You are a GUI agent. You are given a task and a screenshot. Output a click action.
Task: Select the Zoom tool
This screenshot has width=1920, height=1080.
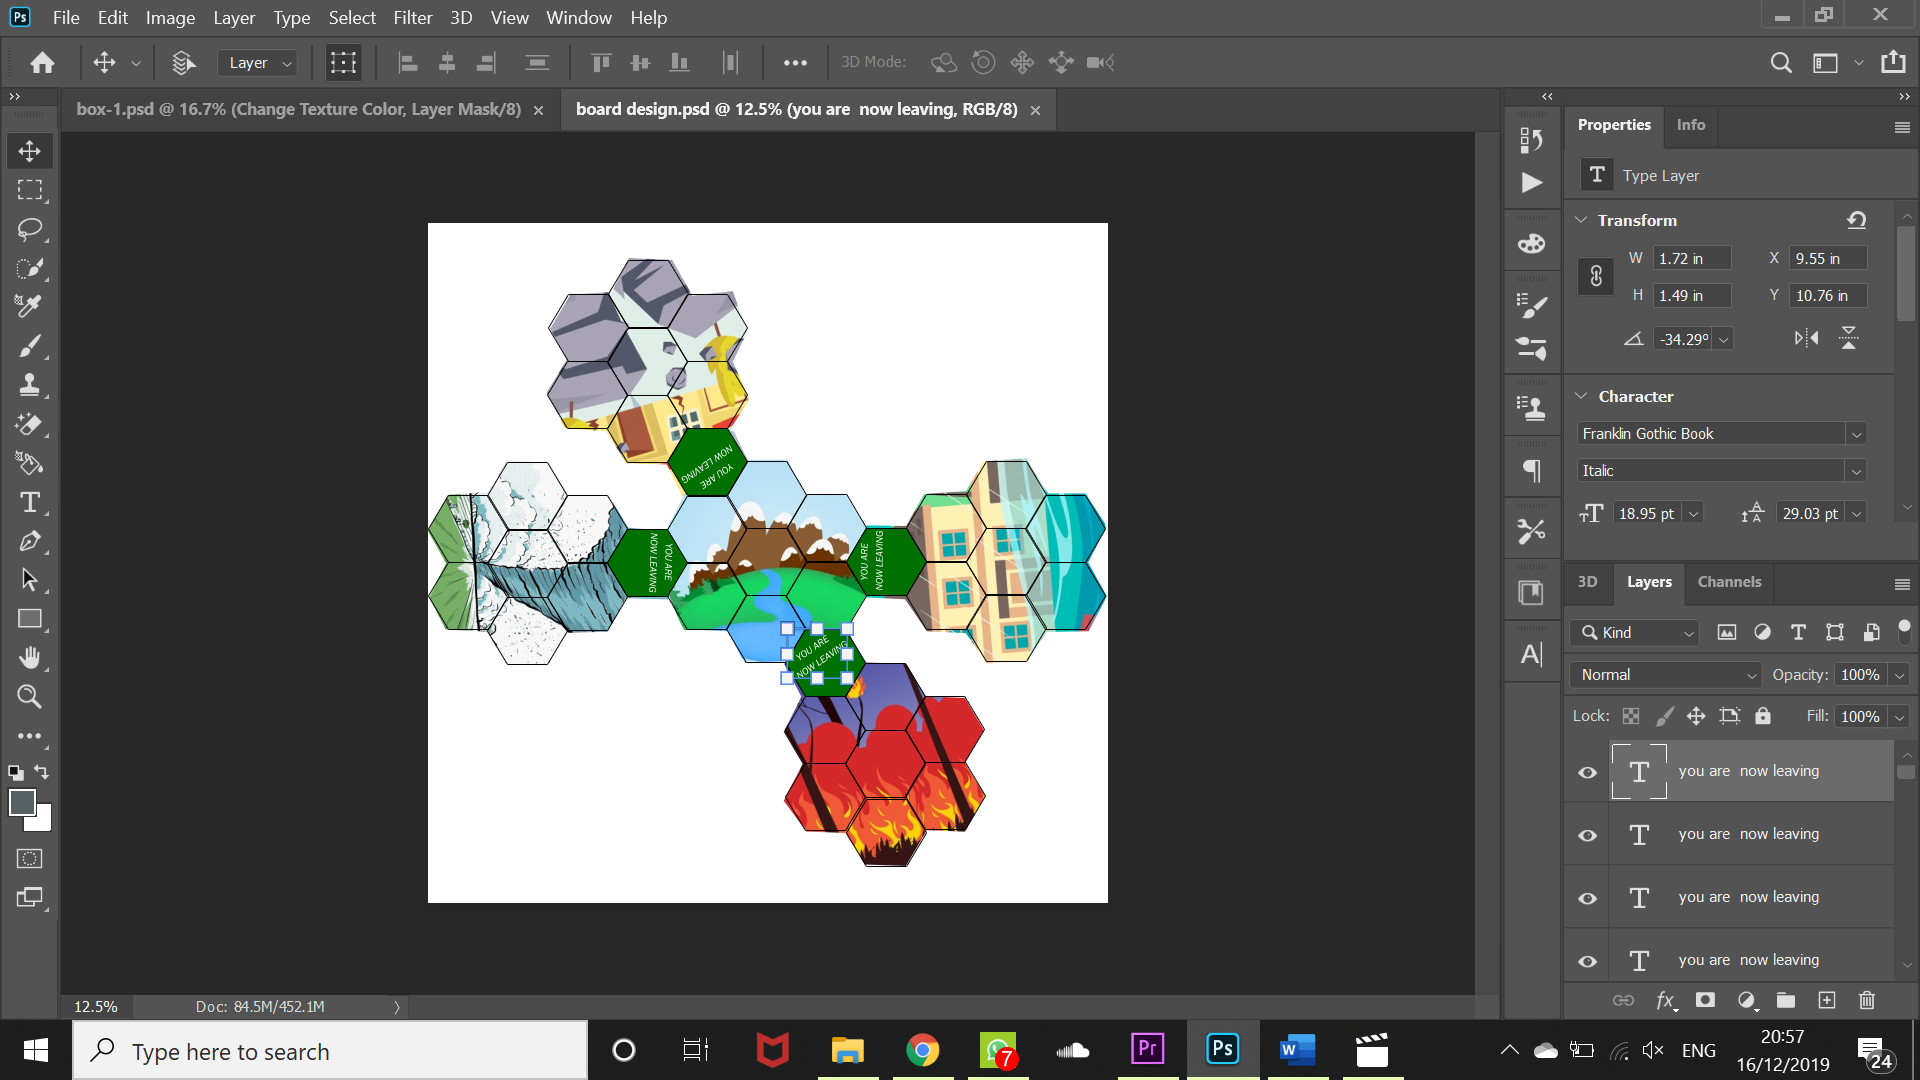[x=29, y=697]
